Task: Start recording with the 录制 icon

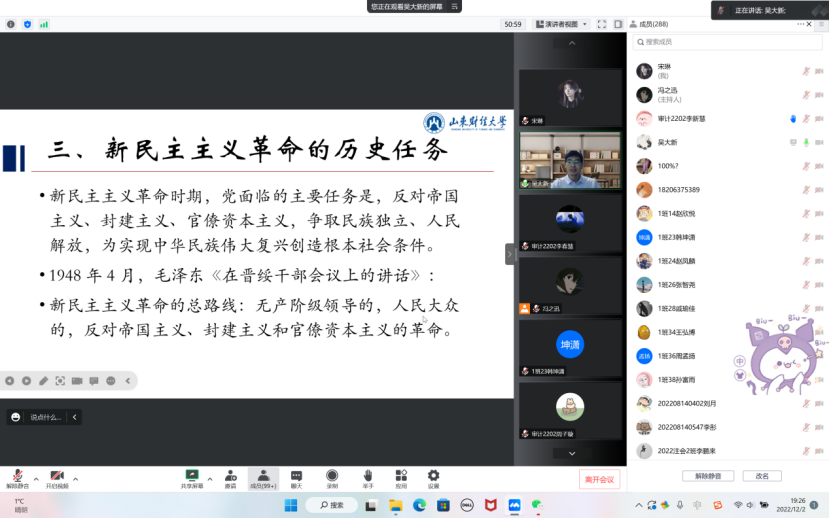Action: (332, 476)
